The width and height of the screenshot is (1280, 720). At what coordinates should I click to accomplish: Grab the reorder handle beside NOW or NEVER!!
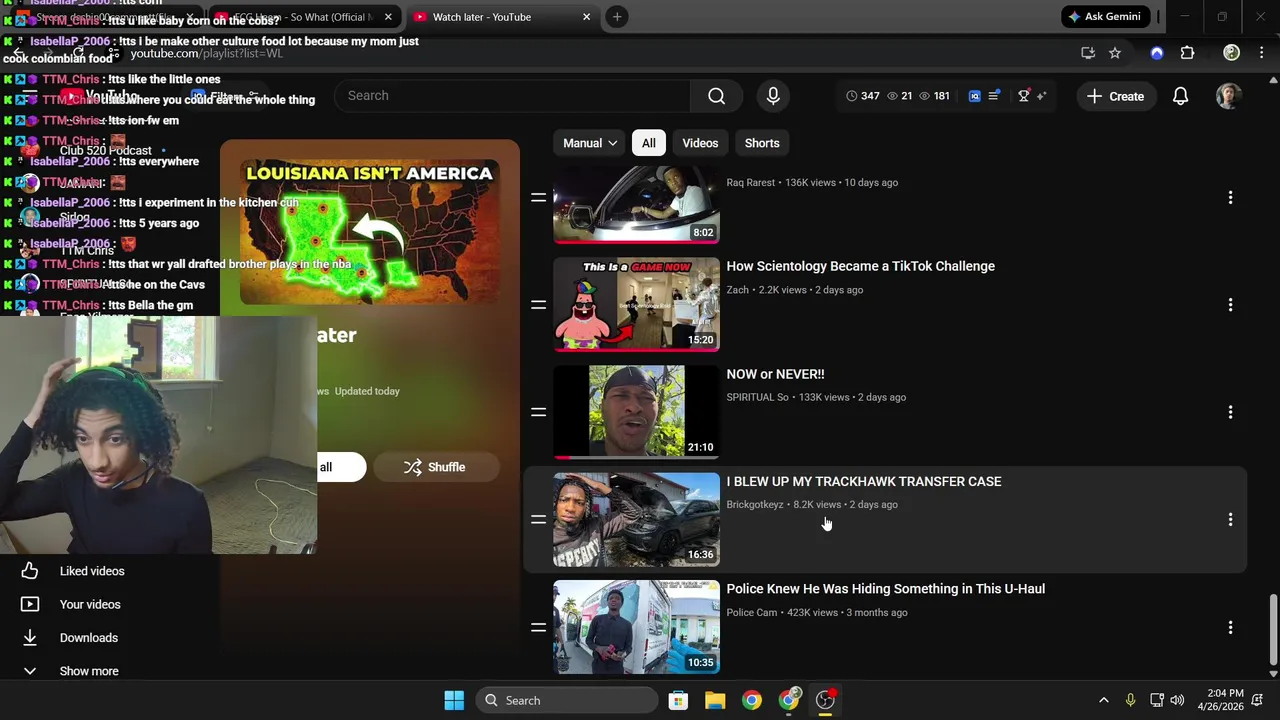click(538, 412)
